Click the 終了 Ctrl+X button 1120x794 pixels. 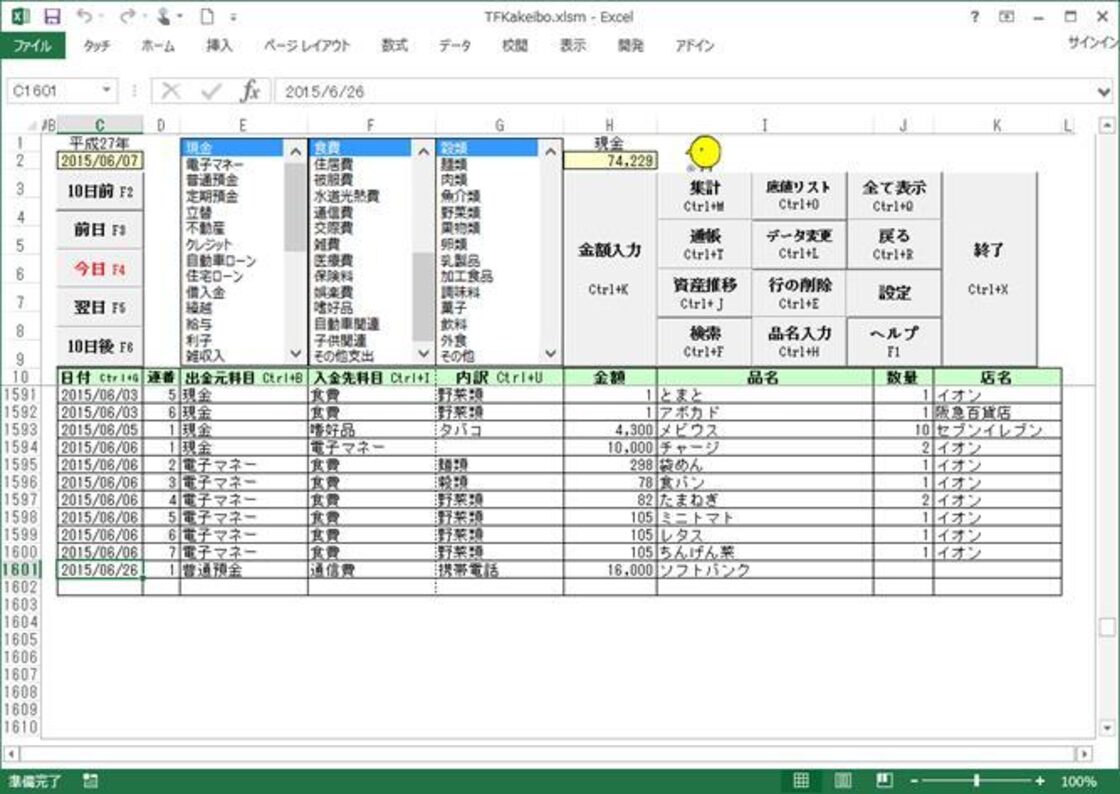coord(989,268)
